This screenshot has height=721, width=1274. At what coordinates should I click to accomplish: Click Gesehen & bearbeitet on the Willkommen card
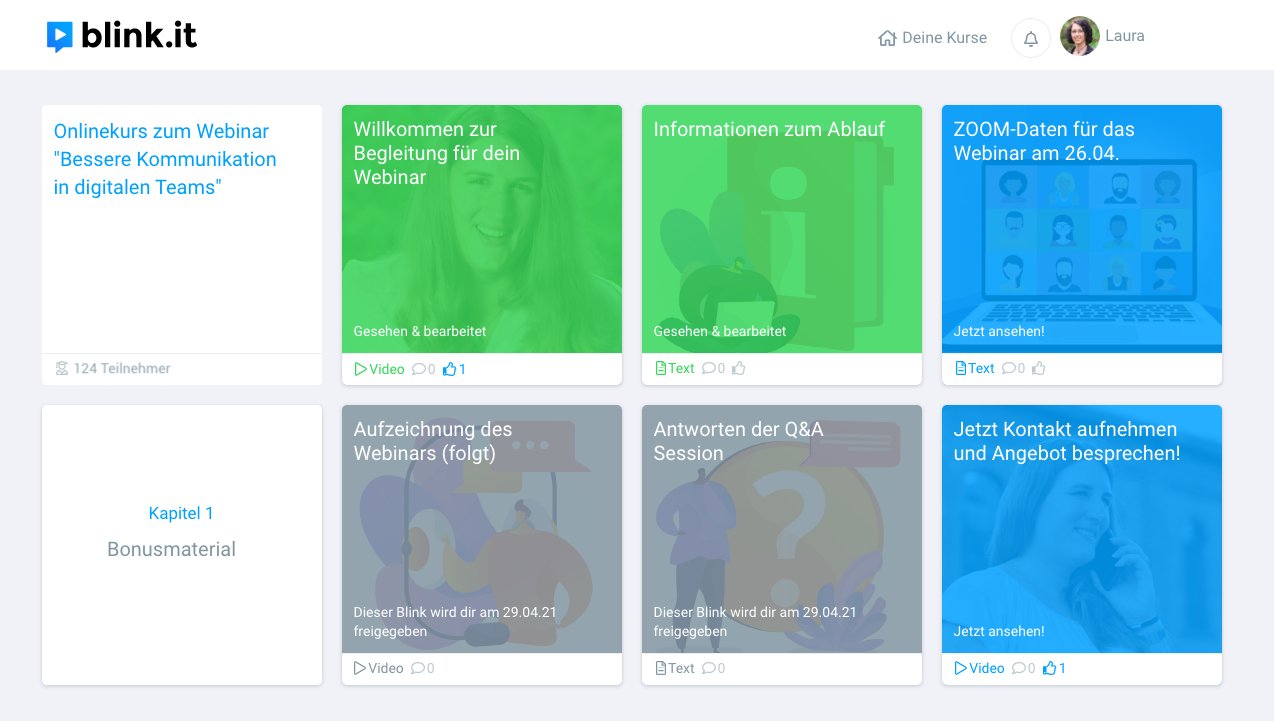tap(420, 331)
